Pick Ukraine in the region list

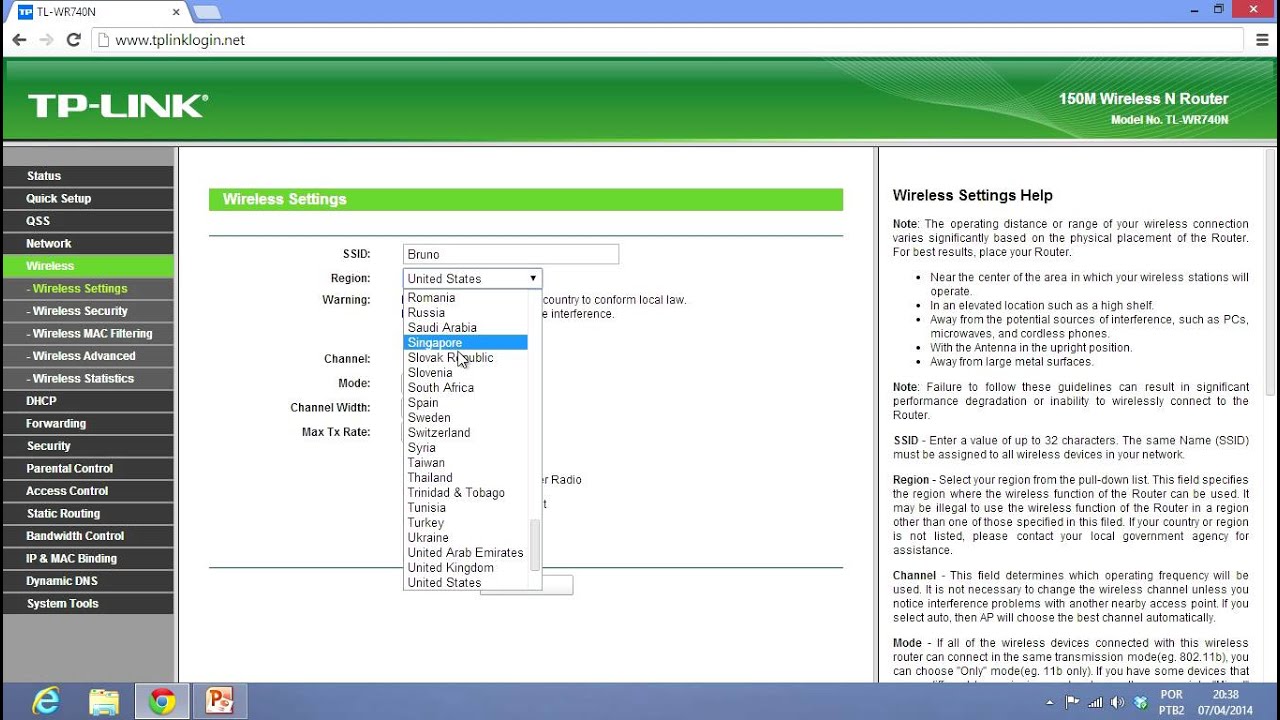coord(465,538)
